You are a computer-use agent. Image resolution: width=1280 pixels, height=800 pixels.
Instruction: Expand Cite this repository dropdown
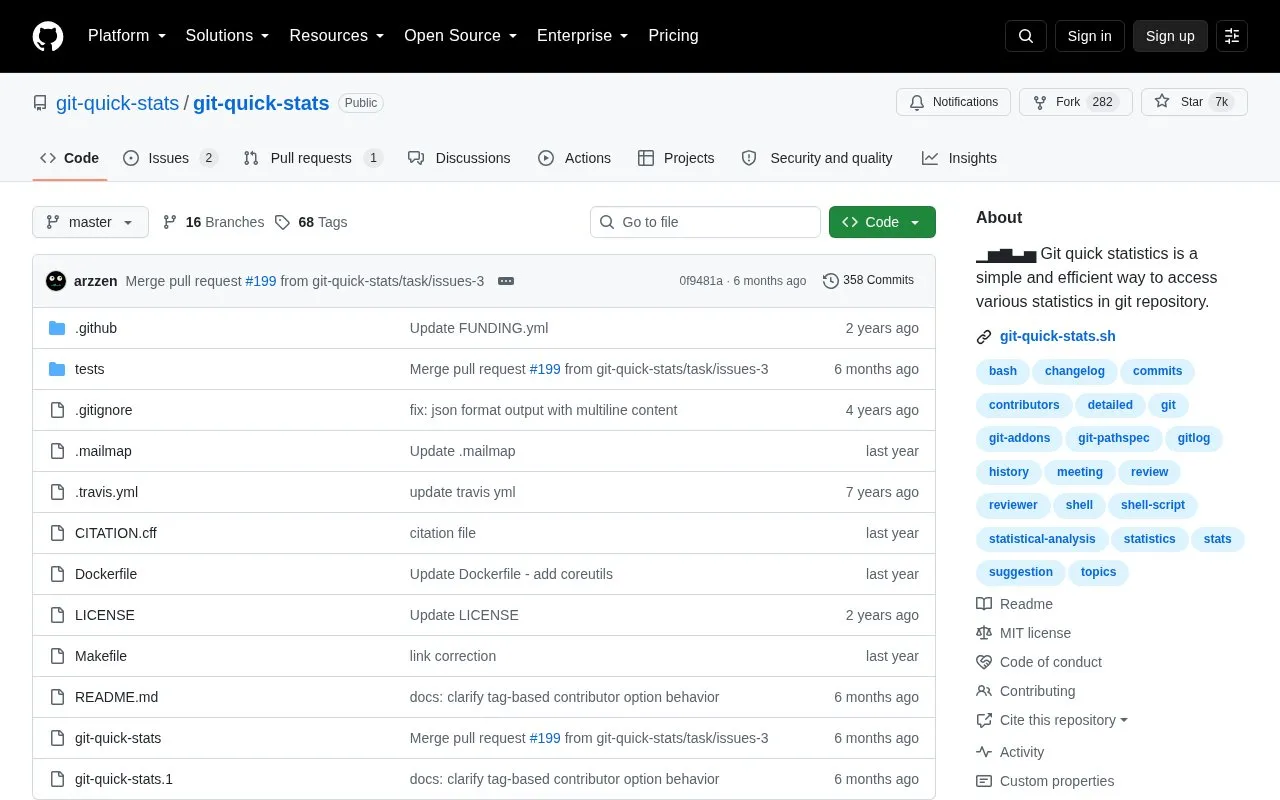[x=1052, y=720]
